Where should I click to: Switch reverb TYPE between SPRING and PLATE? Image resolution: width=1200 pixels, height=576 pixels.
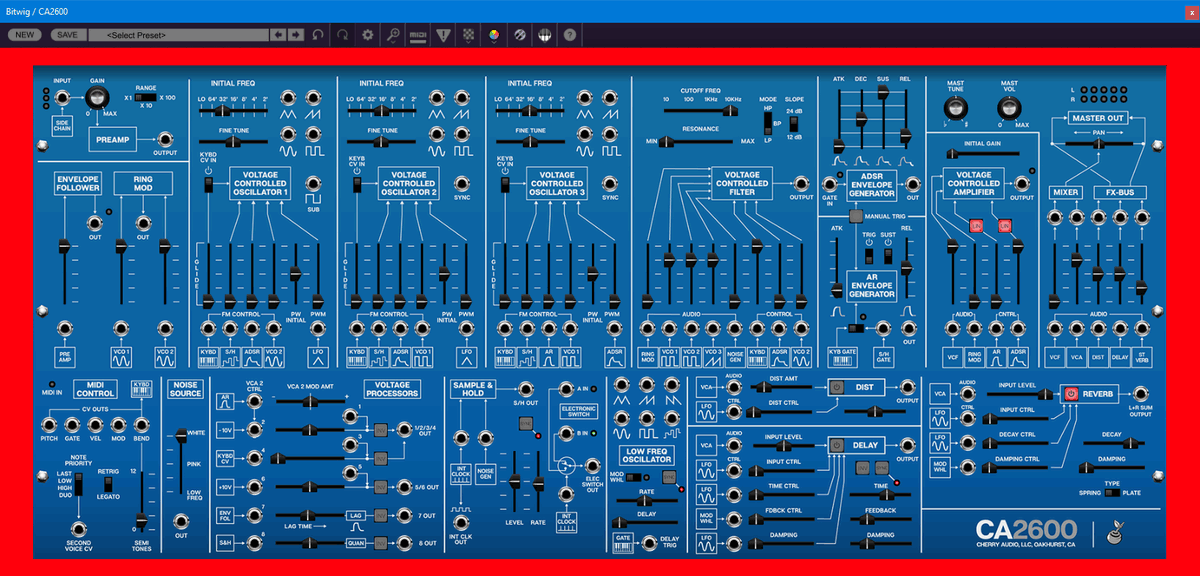(1110, 494)
